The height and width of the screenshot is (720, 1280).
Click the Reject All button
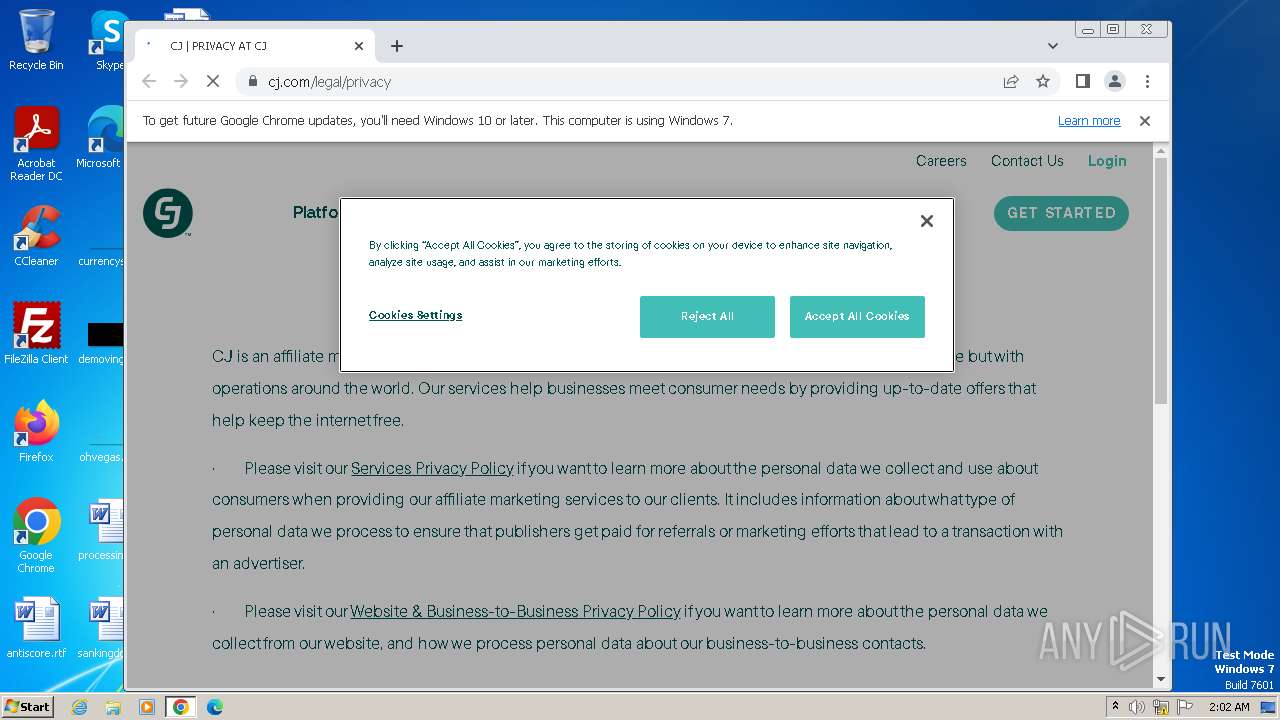(707, 316)
